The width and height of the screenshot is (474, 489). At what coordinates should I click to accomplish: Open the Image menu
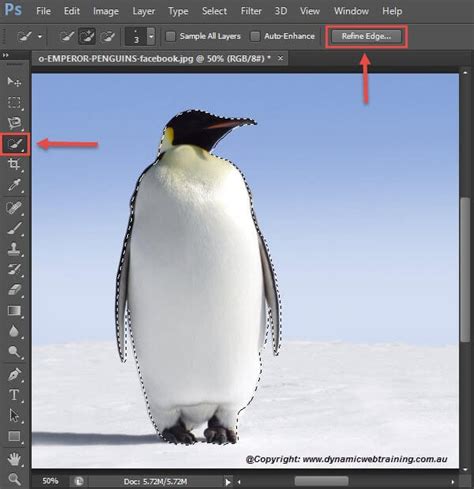click(106, 11)
